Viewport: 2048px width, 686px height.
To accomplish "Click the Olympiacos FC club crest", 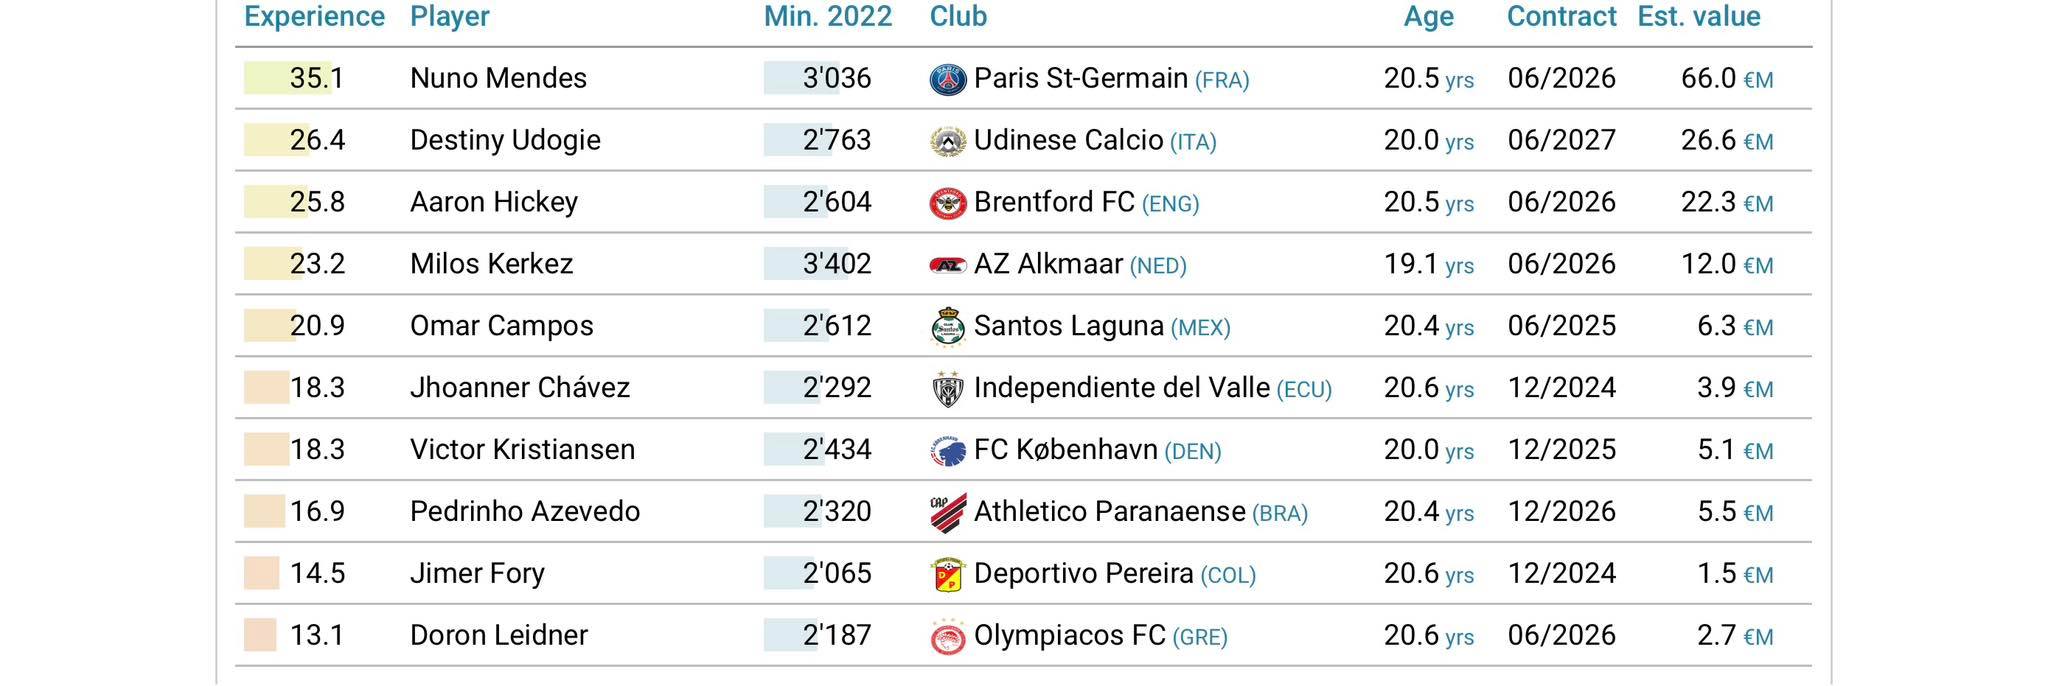I will (x=947, y=636).
